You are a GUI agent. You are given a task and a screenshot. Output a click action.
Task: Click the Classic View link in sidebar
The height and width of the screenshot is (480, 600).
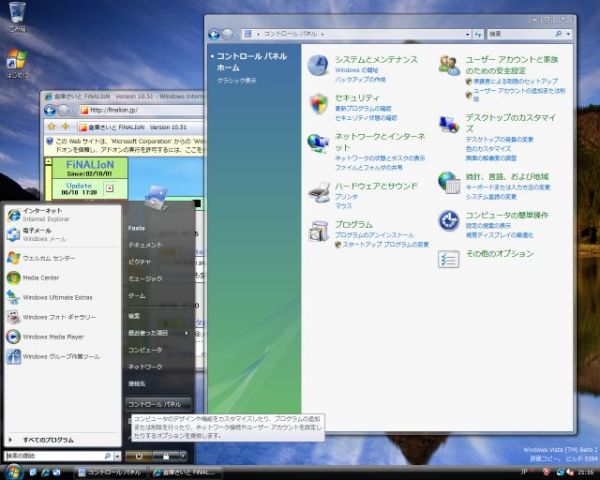pos(237,80)
